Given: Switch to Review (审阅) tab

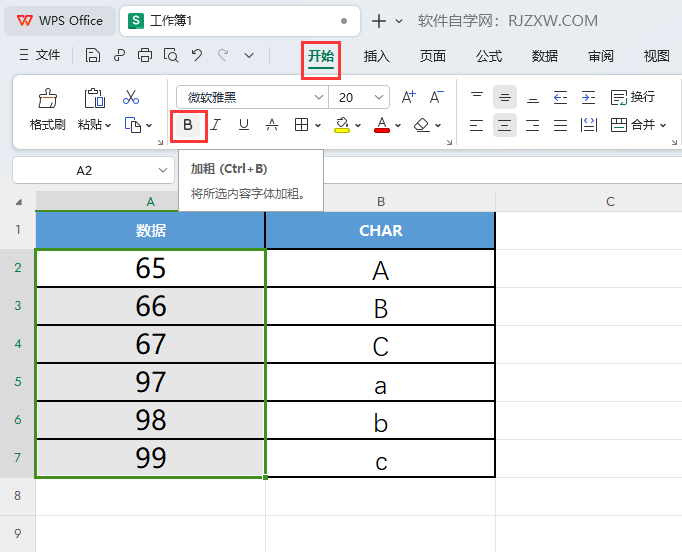Looking at the screenshot, I should click(601, 56).
